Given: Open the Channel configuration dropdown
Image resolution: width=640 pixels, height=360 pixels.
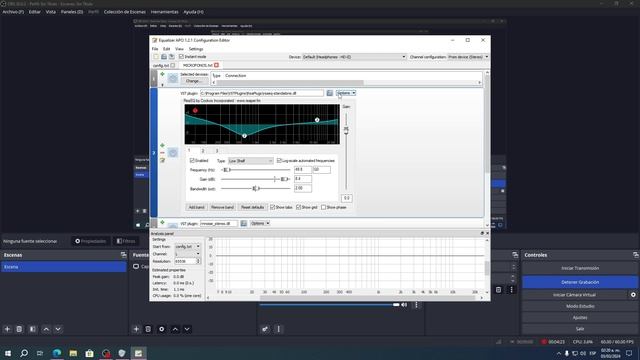Looking at the screenshot, I should [x=468, y=57].
